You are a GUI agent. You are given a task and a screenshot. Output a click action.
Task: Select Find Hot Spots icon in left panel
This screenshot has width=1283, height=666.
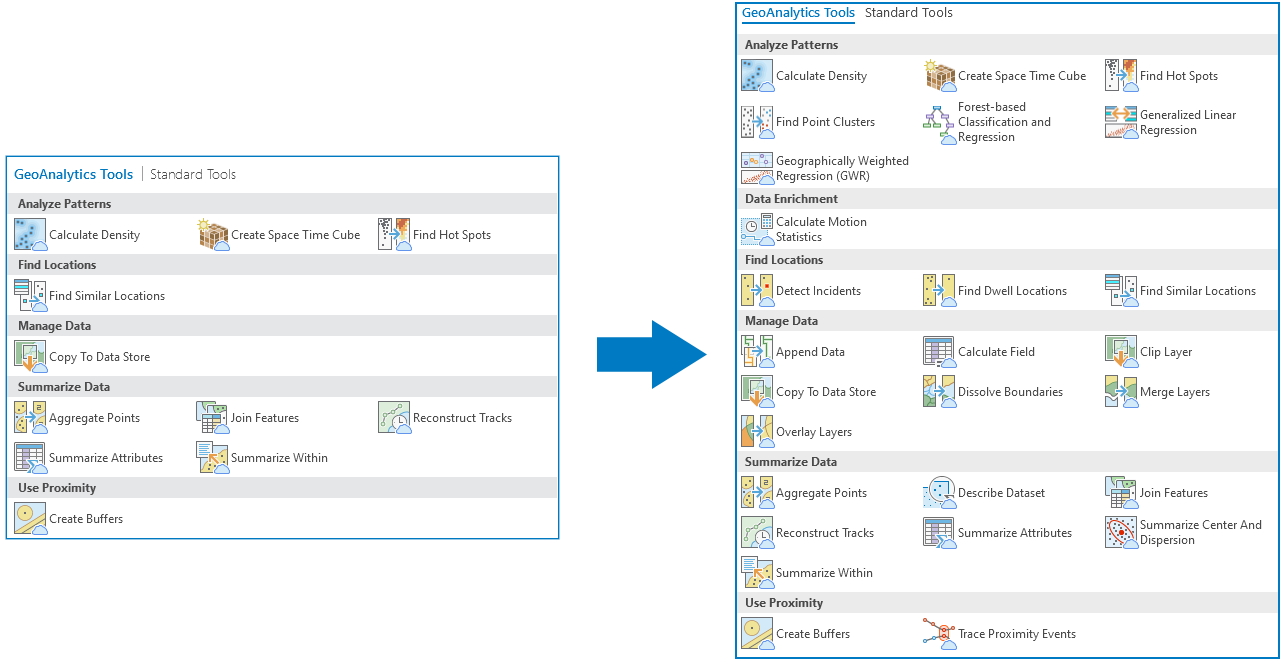pos(394,235)
